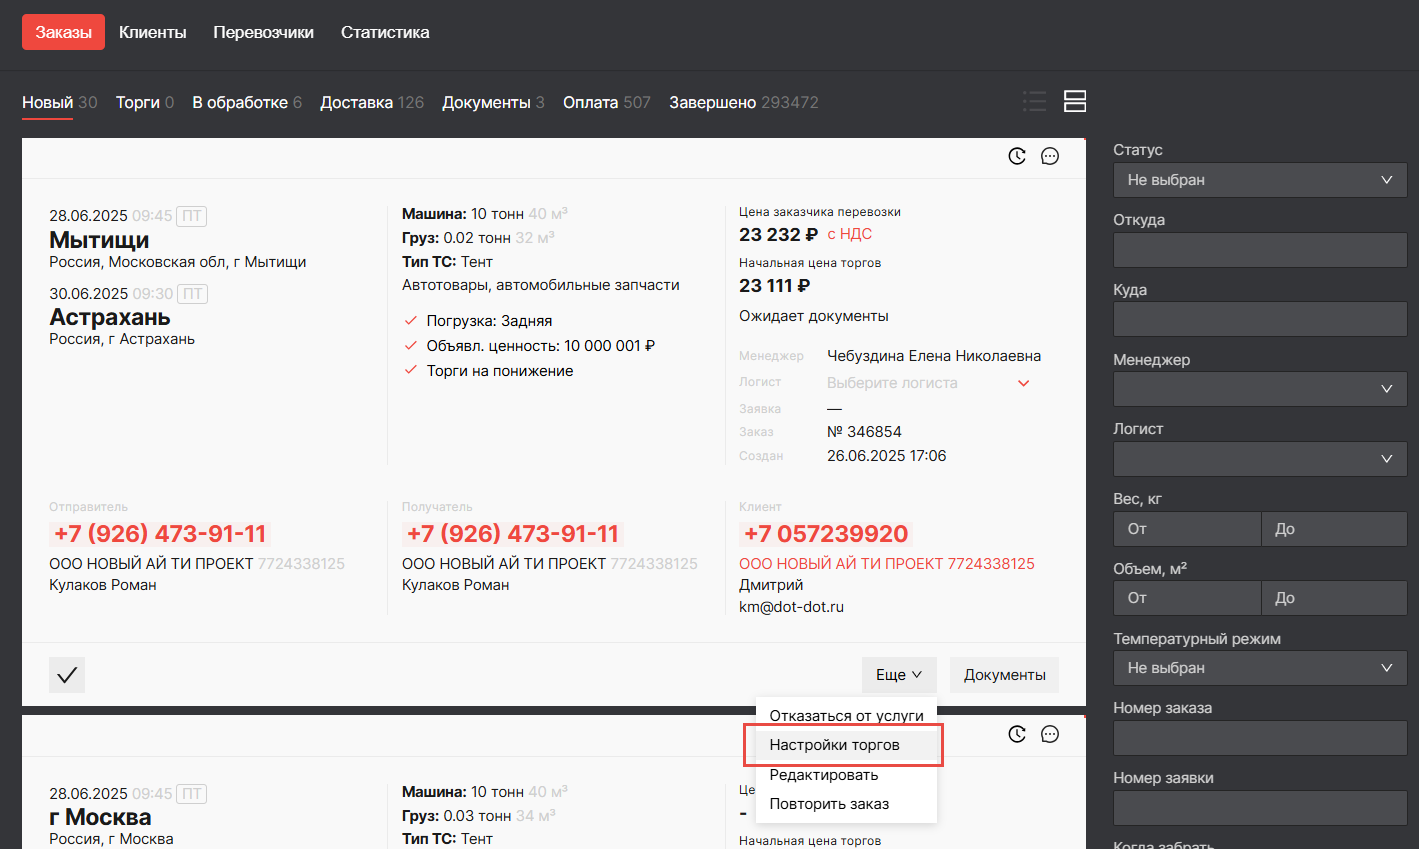Click Торги на понижение option text
The width and height of the screenshot is (1419, 849).
pos(500,371)
